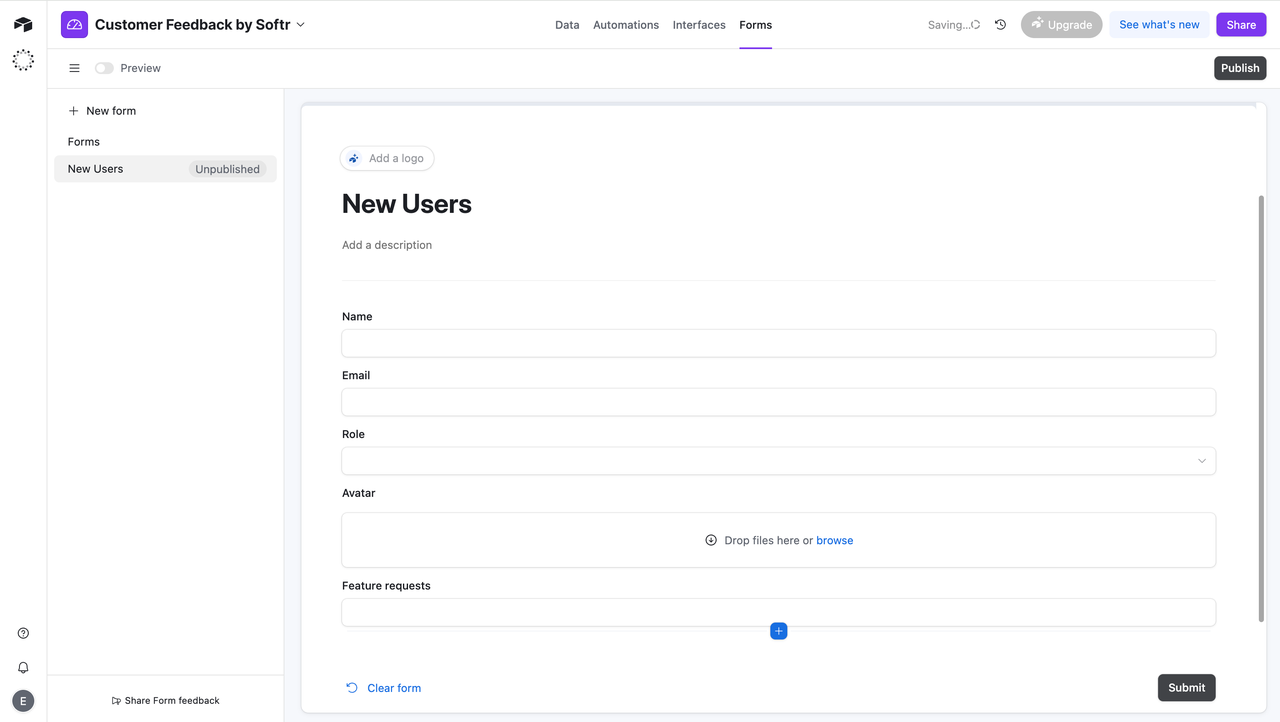This screenshot has height=722, width=1280.
Task: Click the Add a logo button
Action: 387,158
